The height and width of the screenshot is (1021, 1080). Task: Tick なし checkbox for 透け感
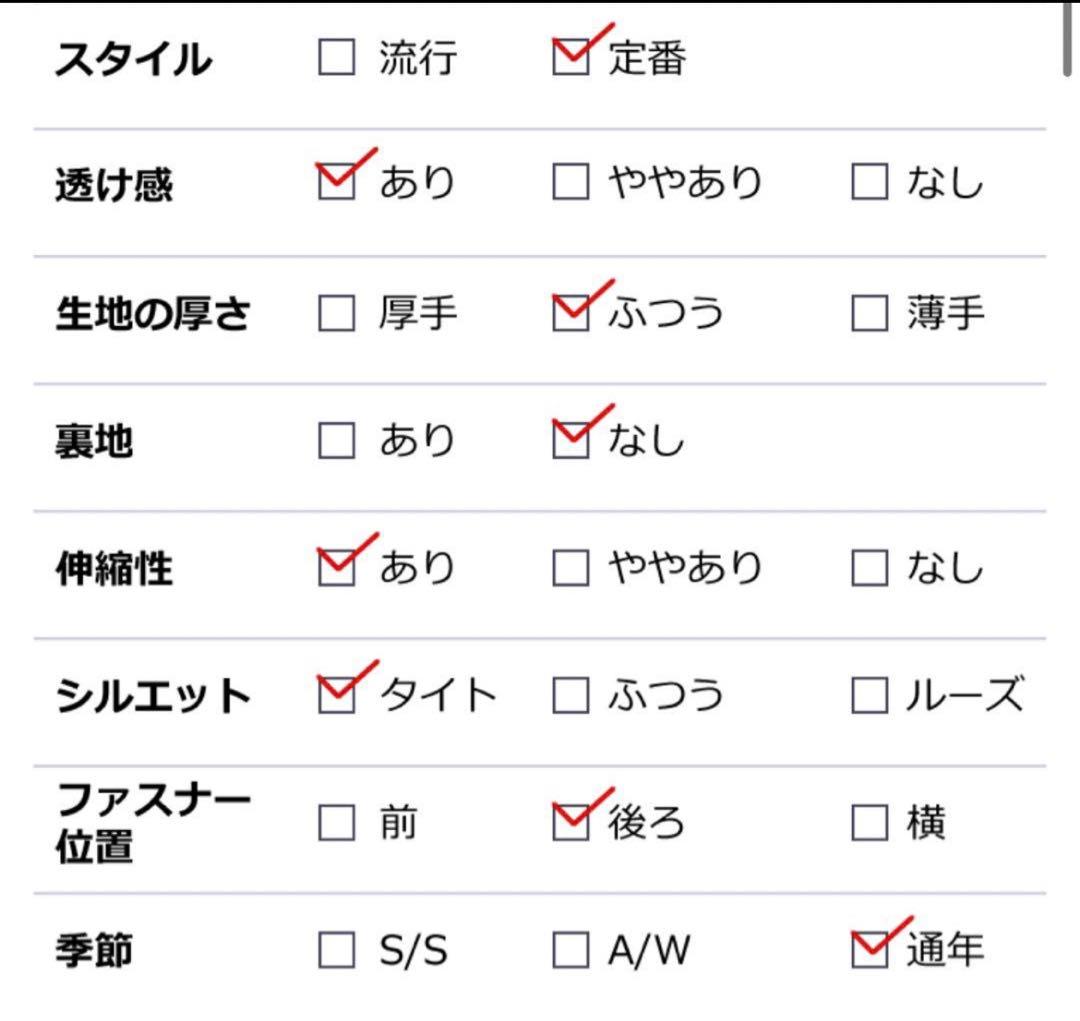pos(869,183)
